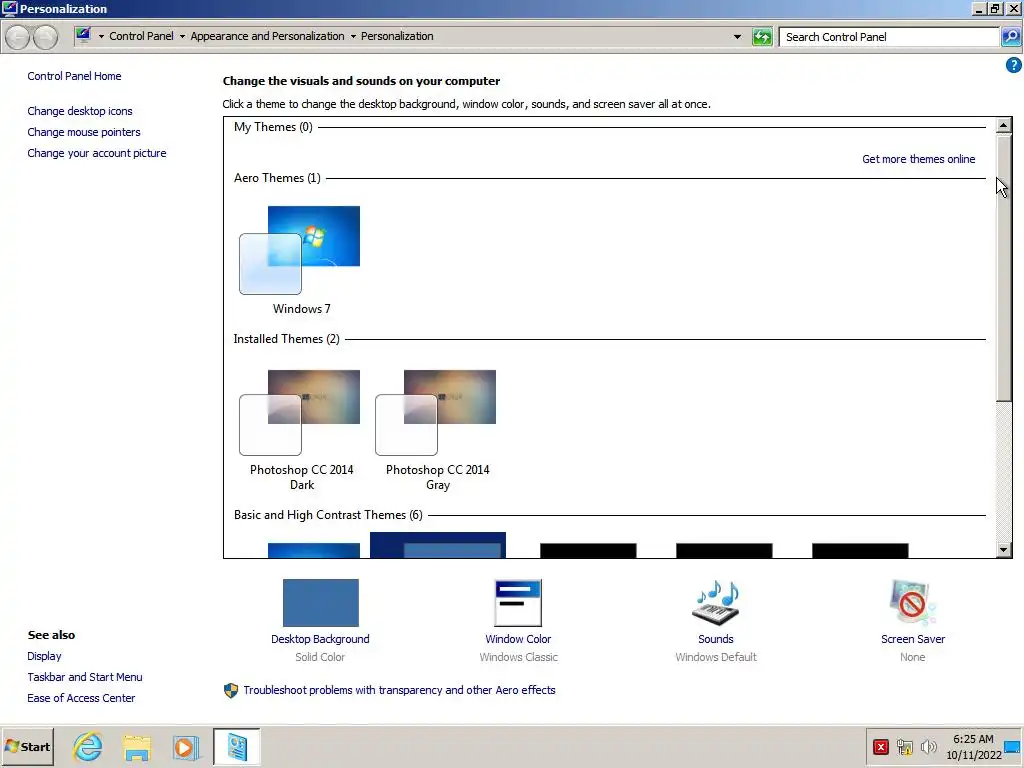
Task: Click the search magnifier icon
Action: pyautogui.click(x=1010, y=37)
